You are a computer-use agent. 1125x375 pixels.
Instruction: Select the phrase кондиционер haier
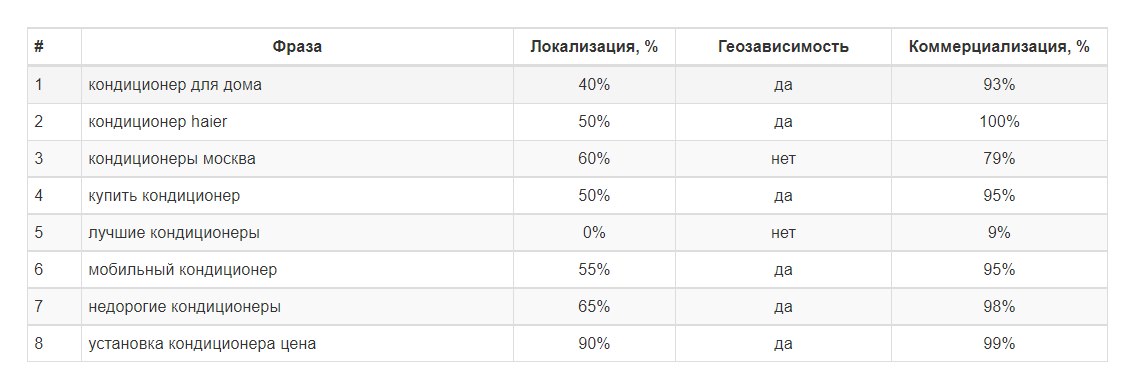coord(158,122)
